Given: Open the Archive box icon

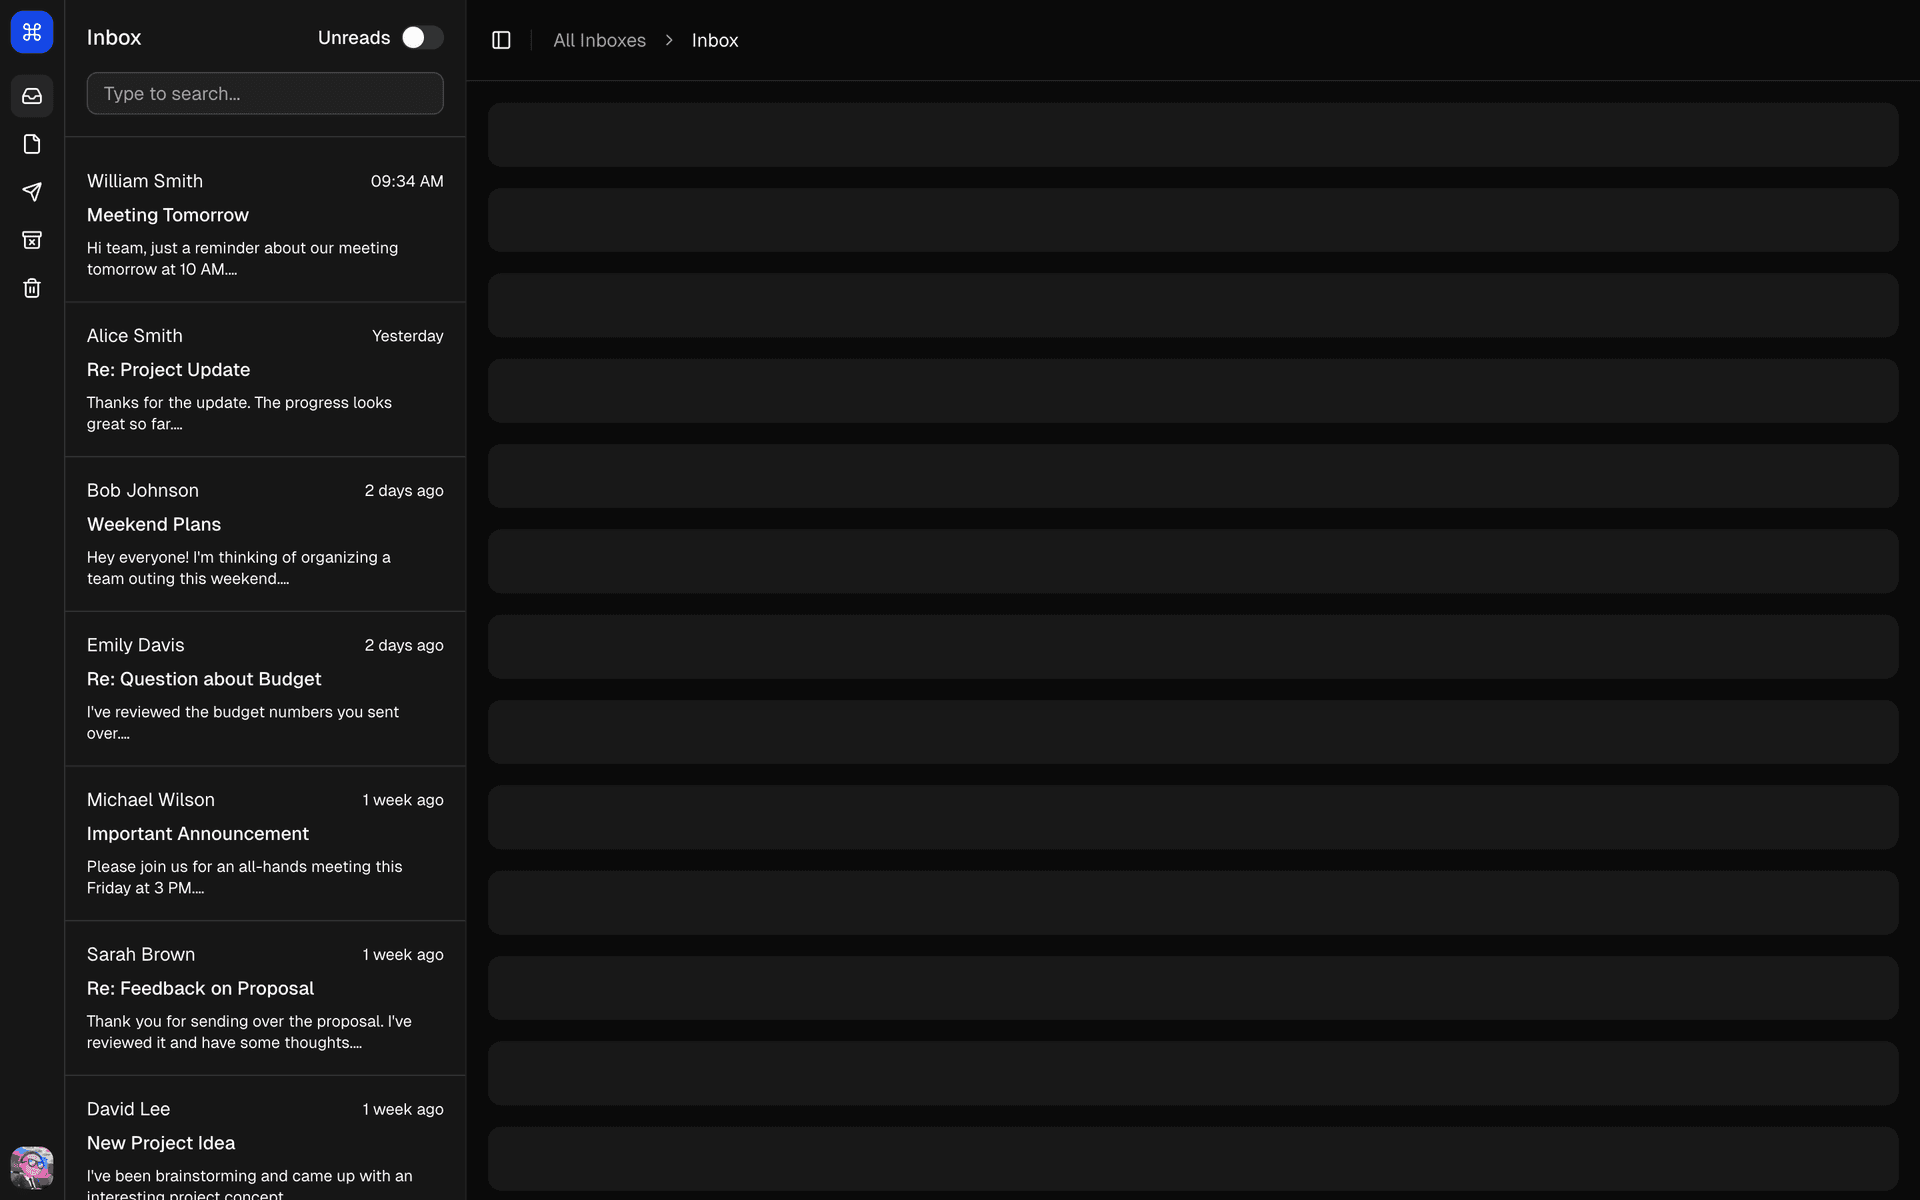Looking at the screenshot, I should (x=32, y=240).
